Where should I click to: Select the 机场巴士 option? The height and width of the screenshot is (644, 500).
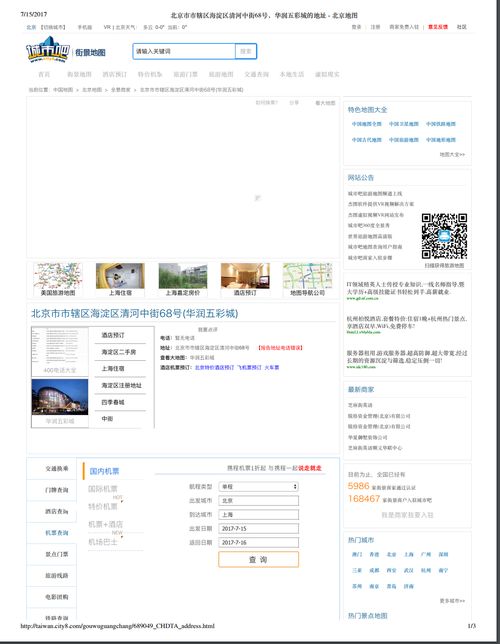(x=103, y=542)
